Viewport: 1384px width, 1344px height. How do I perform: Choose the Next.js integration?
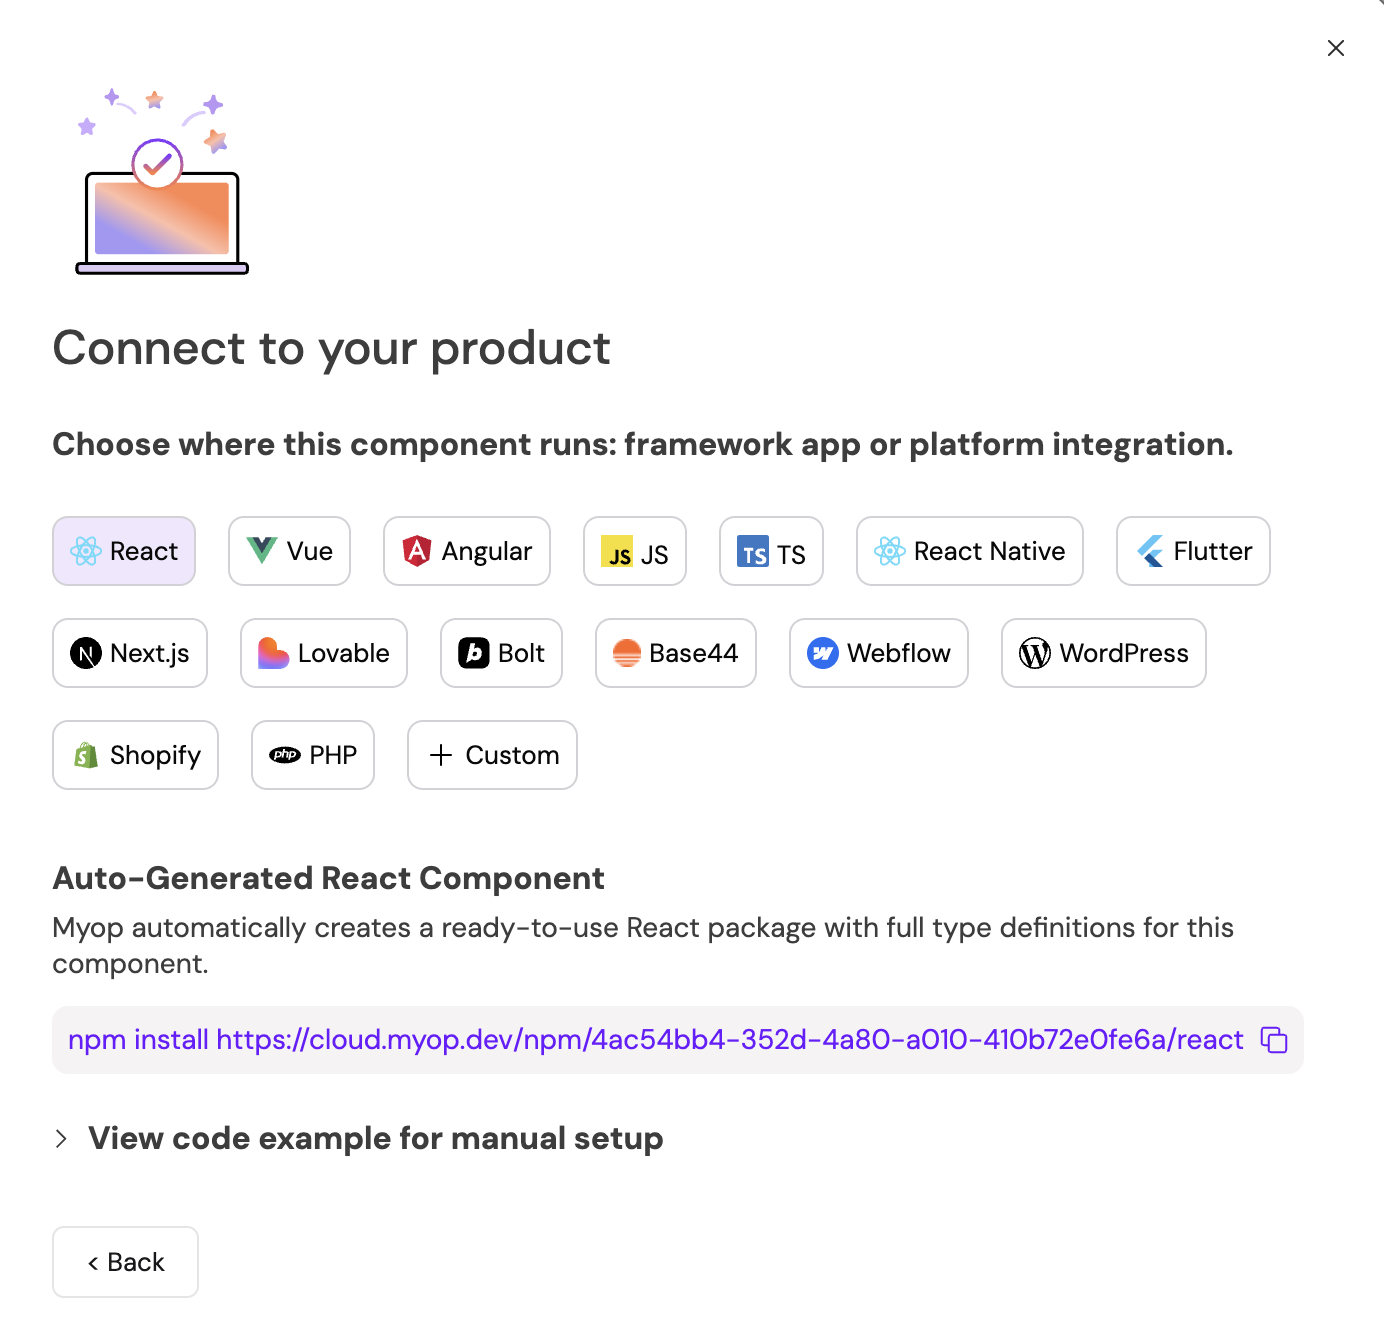point(130,653)
